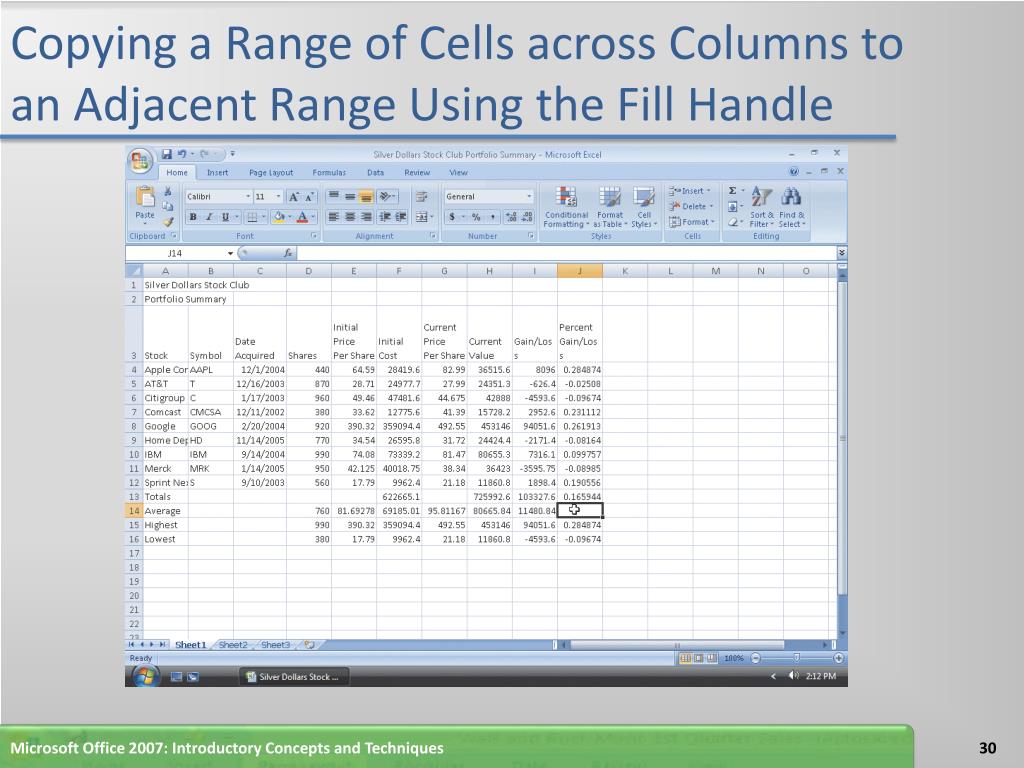
Task: Open the Borders dropdown arrow
Action: (x=264, y=217)
